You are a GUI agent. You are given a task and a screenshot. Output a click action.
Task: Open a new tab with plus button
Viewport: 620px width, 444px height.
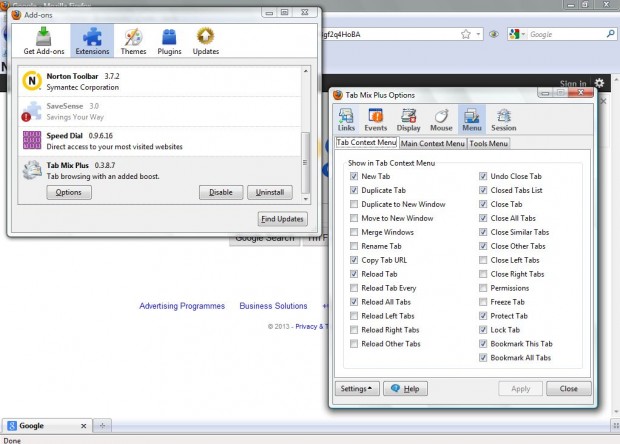point(102,426)
